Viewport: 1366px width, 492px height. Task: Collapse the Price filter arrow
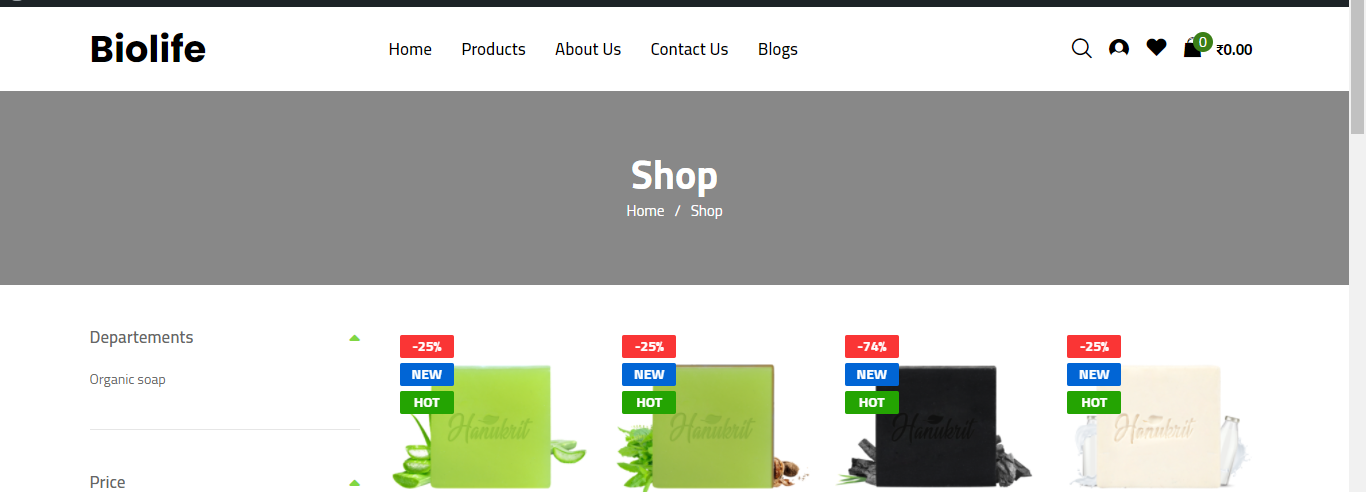[354, 483]
